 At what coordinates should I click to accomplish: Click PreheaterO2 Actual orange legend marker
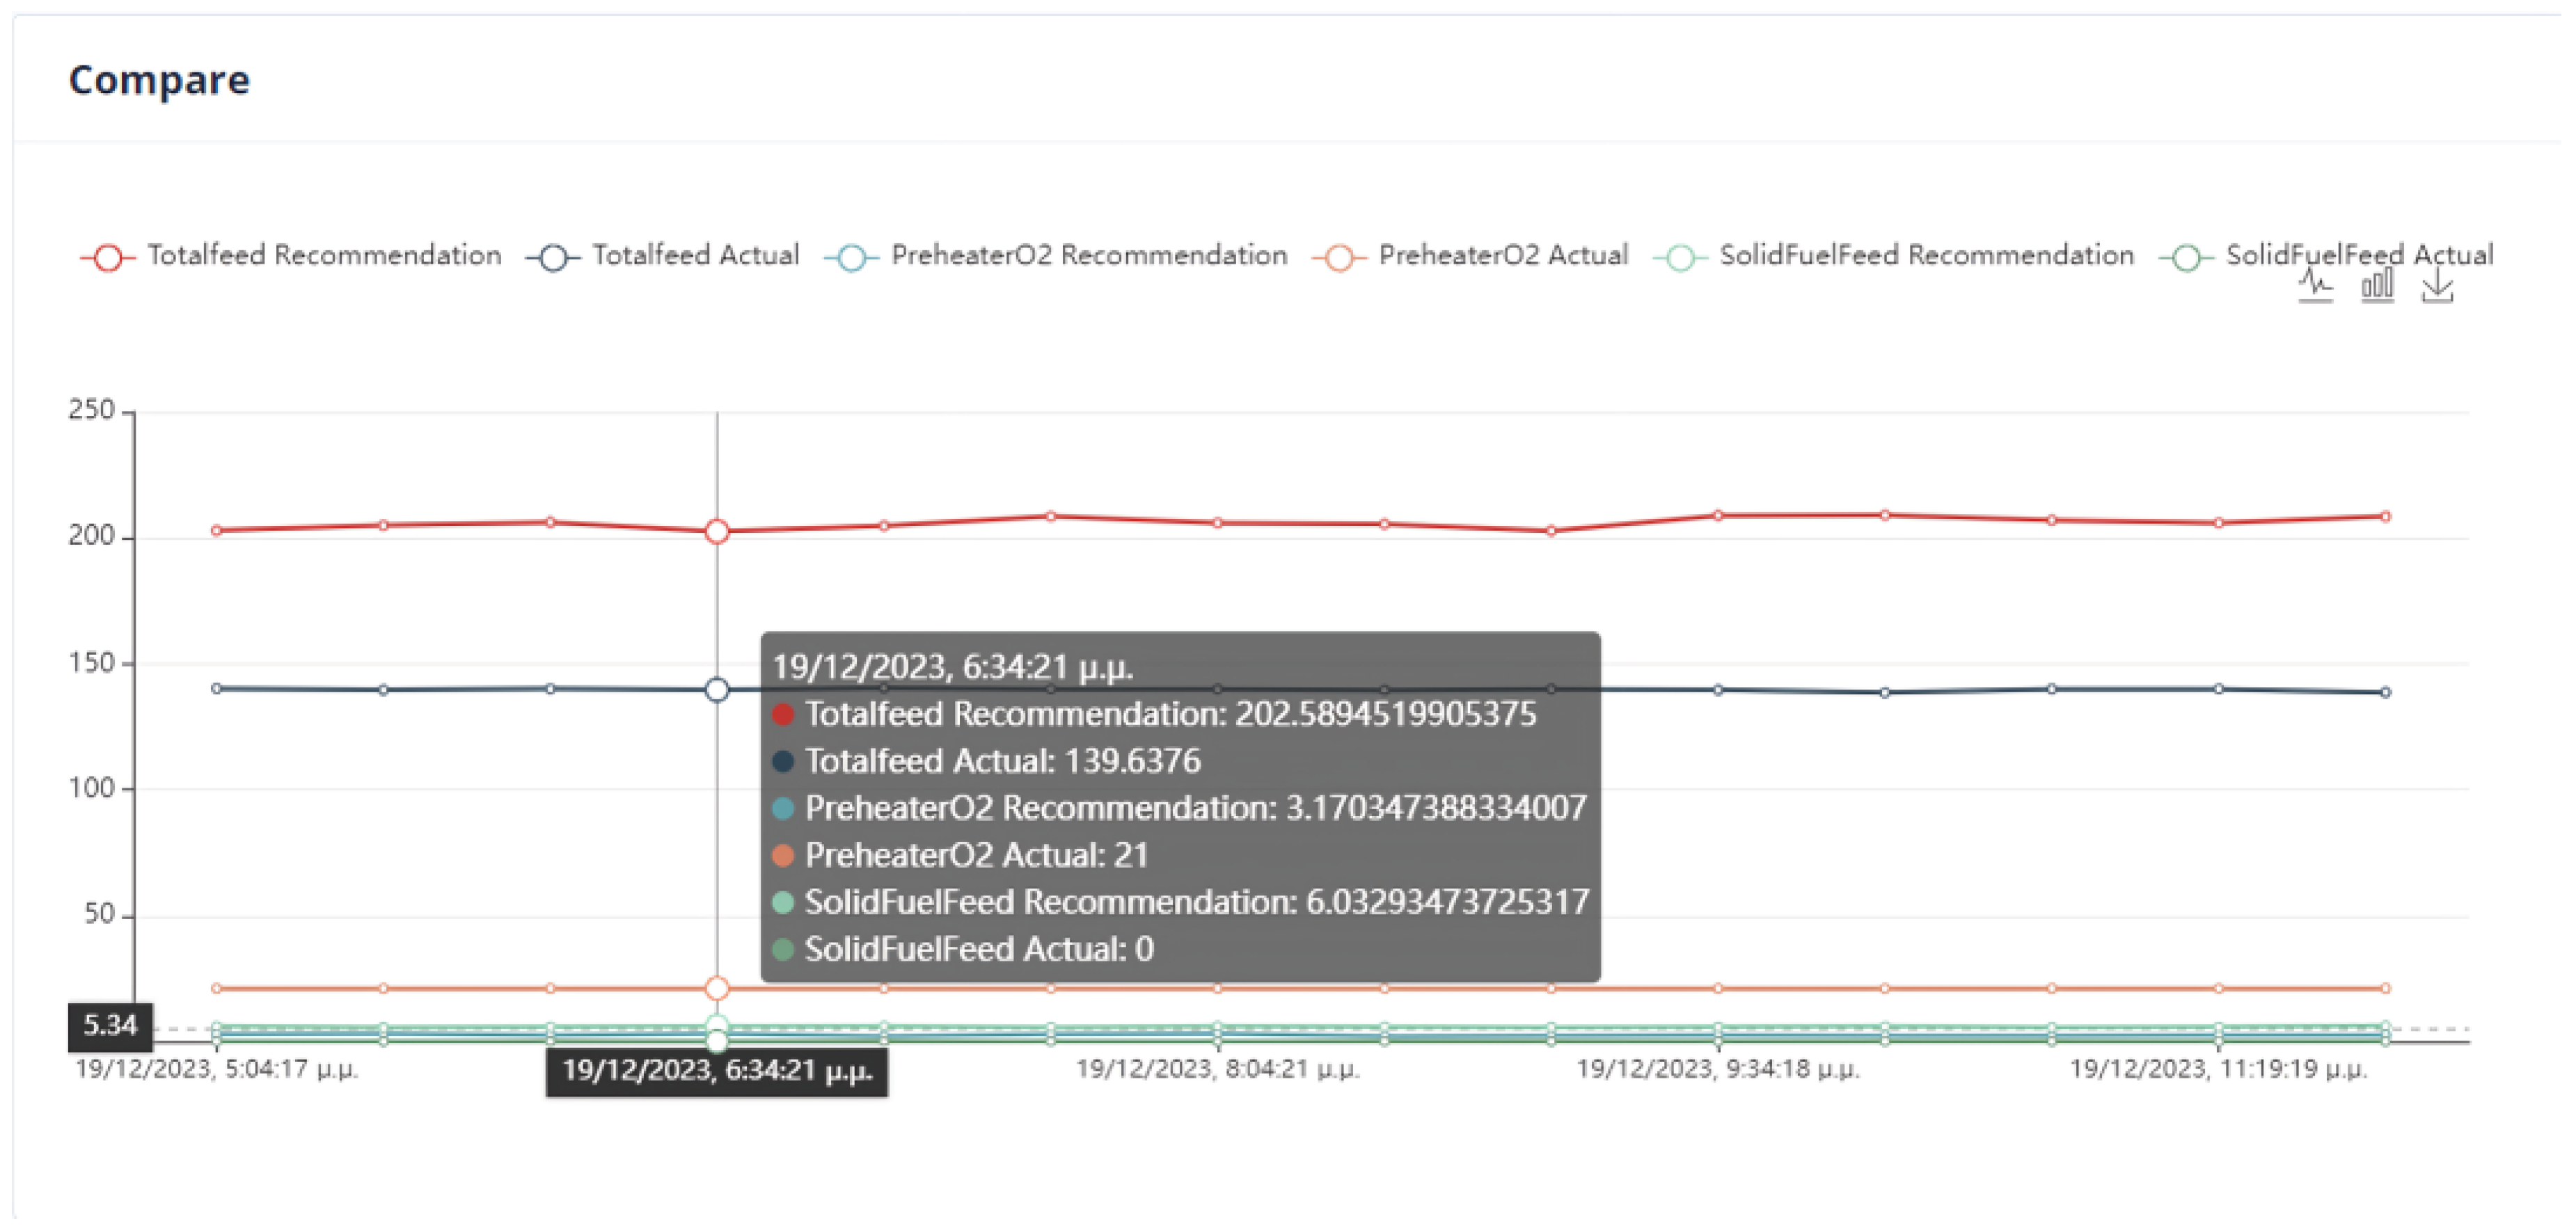tap(1339, 257)
